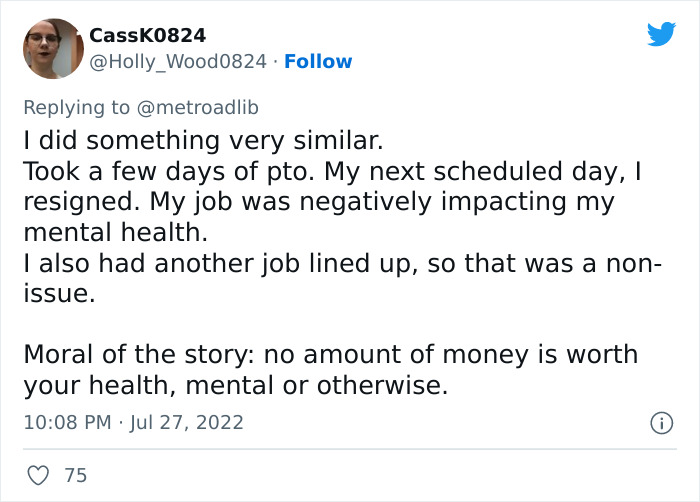Click the "Took a few days of pto" line

tap(330, 172)
